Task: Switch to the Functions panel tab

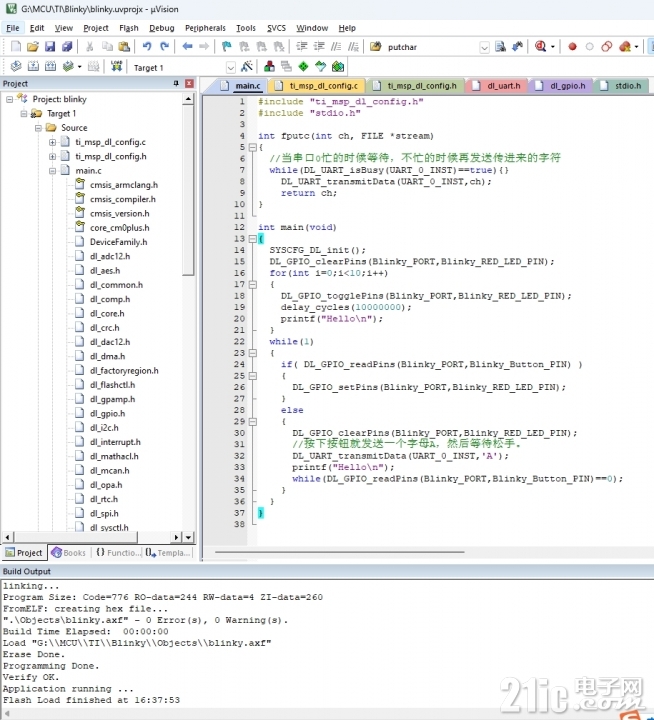Action: point(118,553)
